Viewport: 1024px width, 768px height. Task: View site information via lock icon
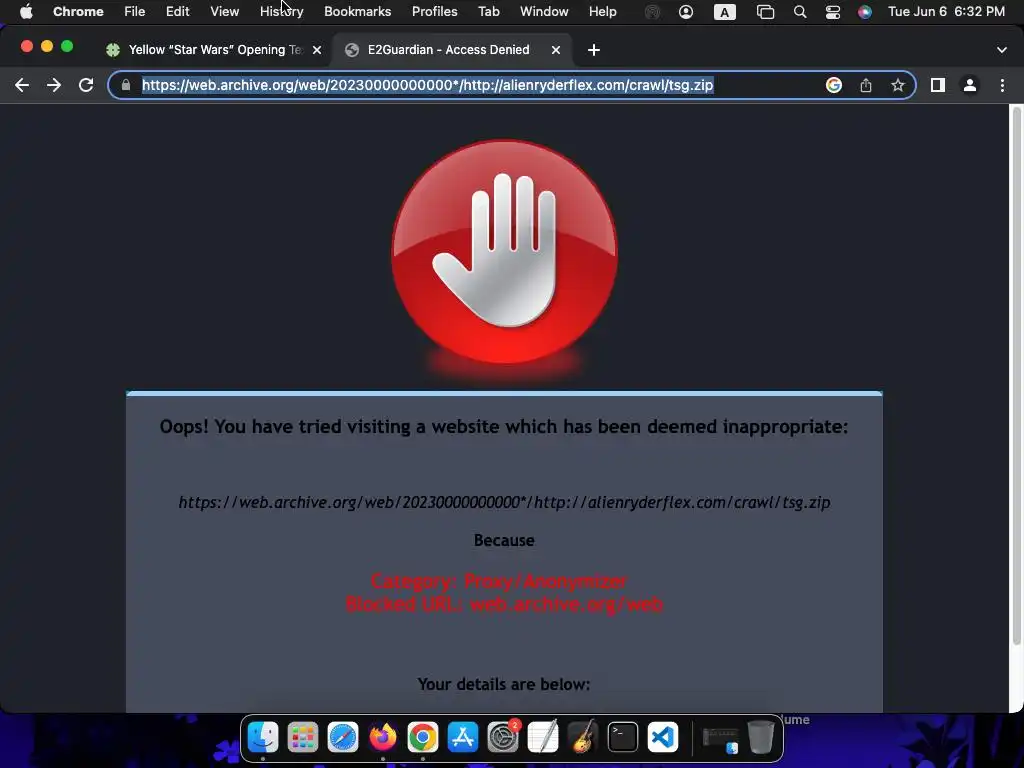(x=126, y=85)
